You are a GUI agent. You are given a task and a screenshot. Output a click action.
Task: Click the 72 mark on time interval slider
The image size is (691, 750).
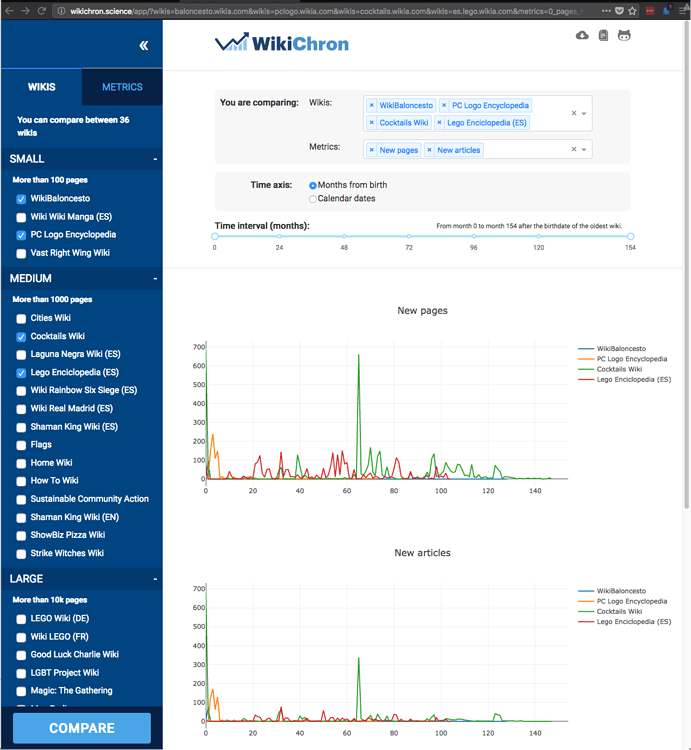[409, 236]
